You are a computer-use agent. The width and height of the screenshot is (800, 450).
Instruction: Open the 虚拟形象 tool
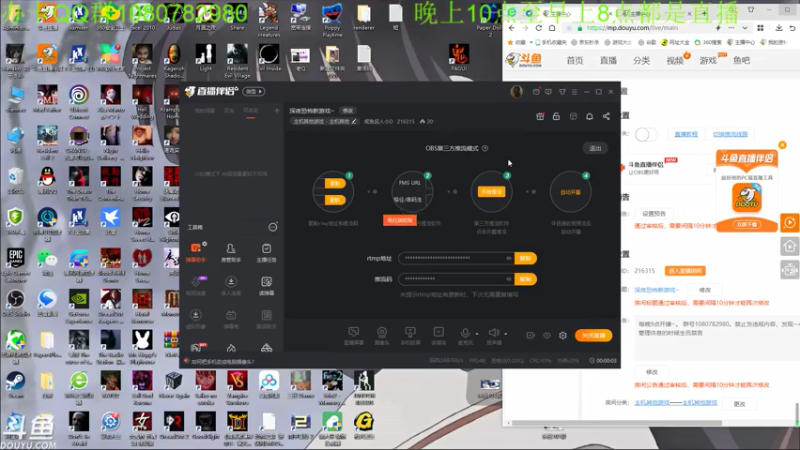point(196,318)
